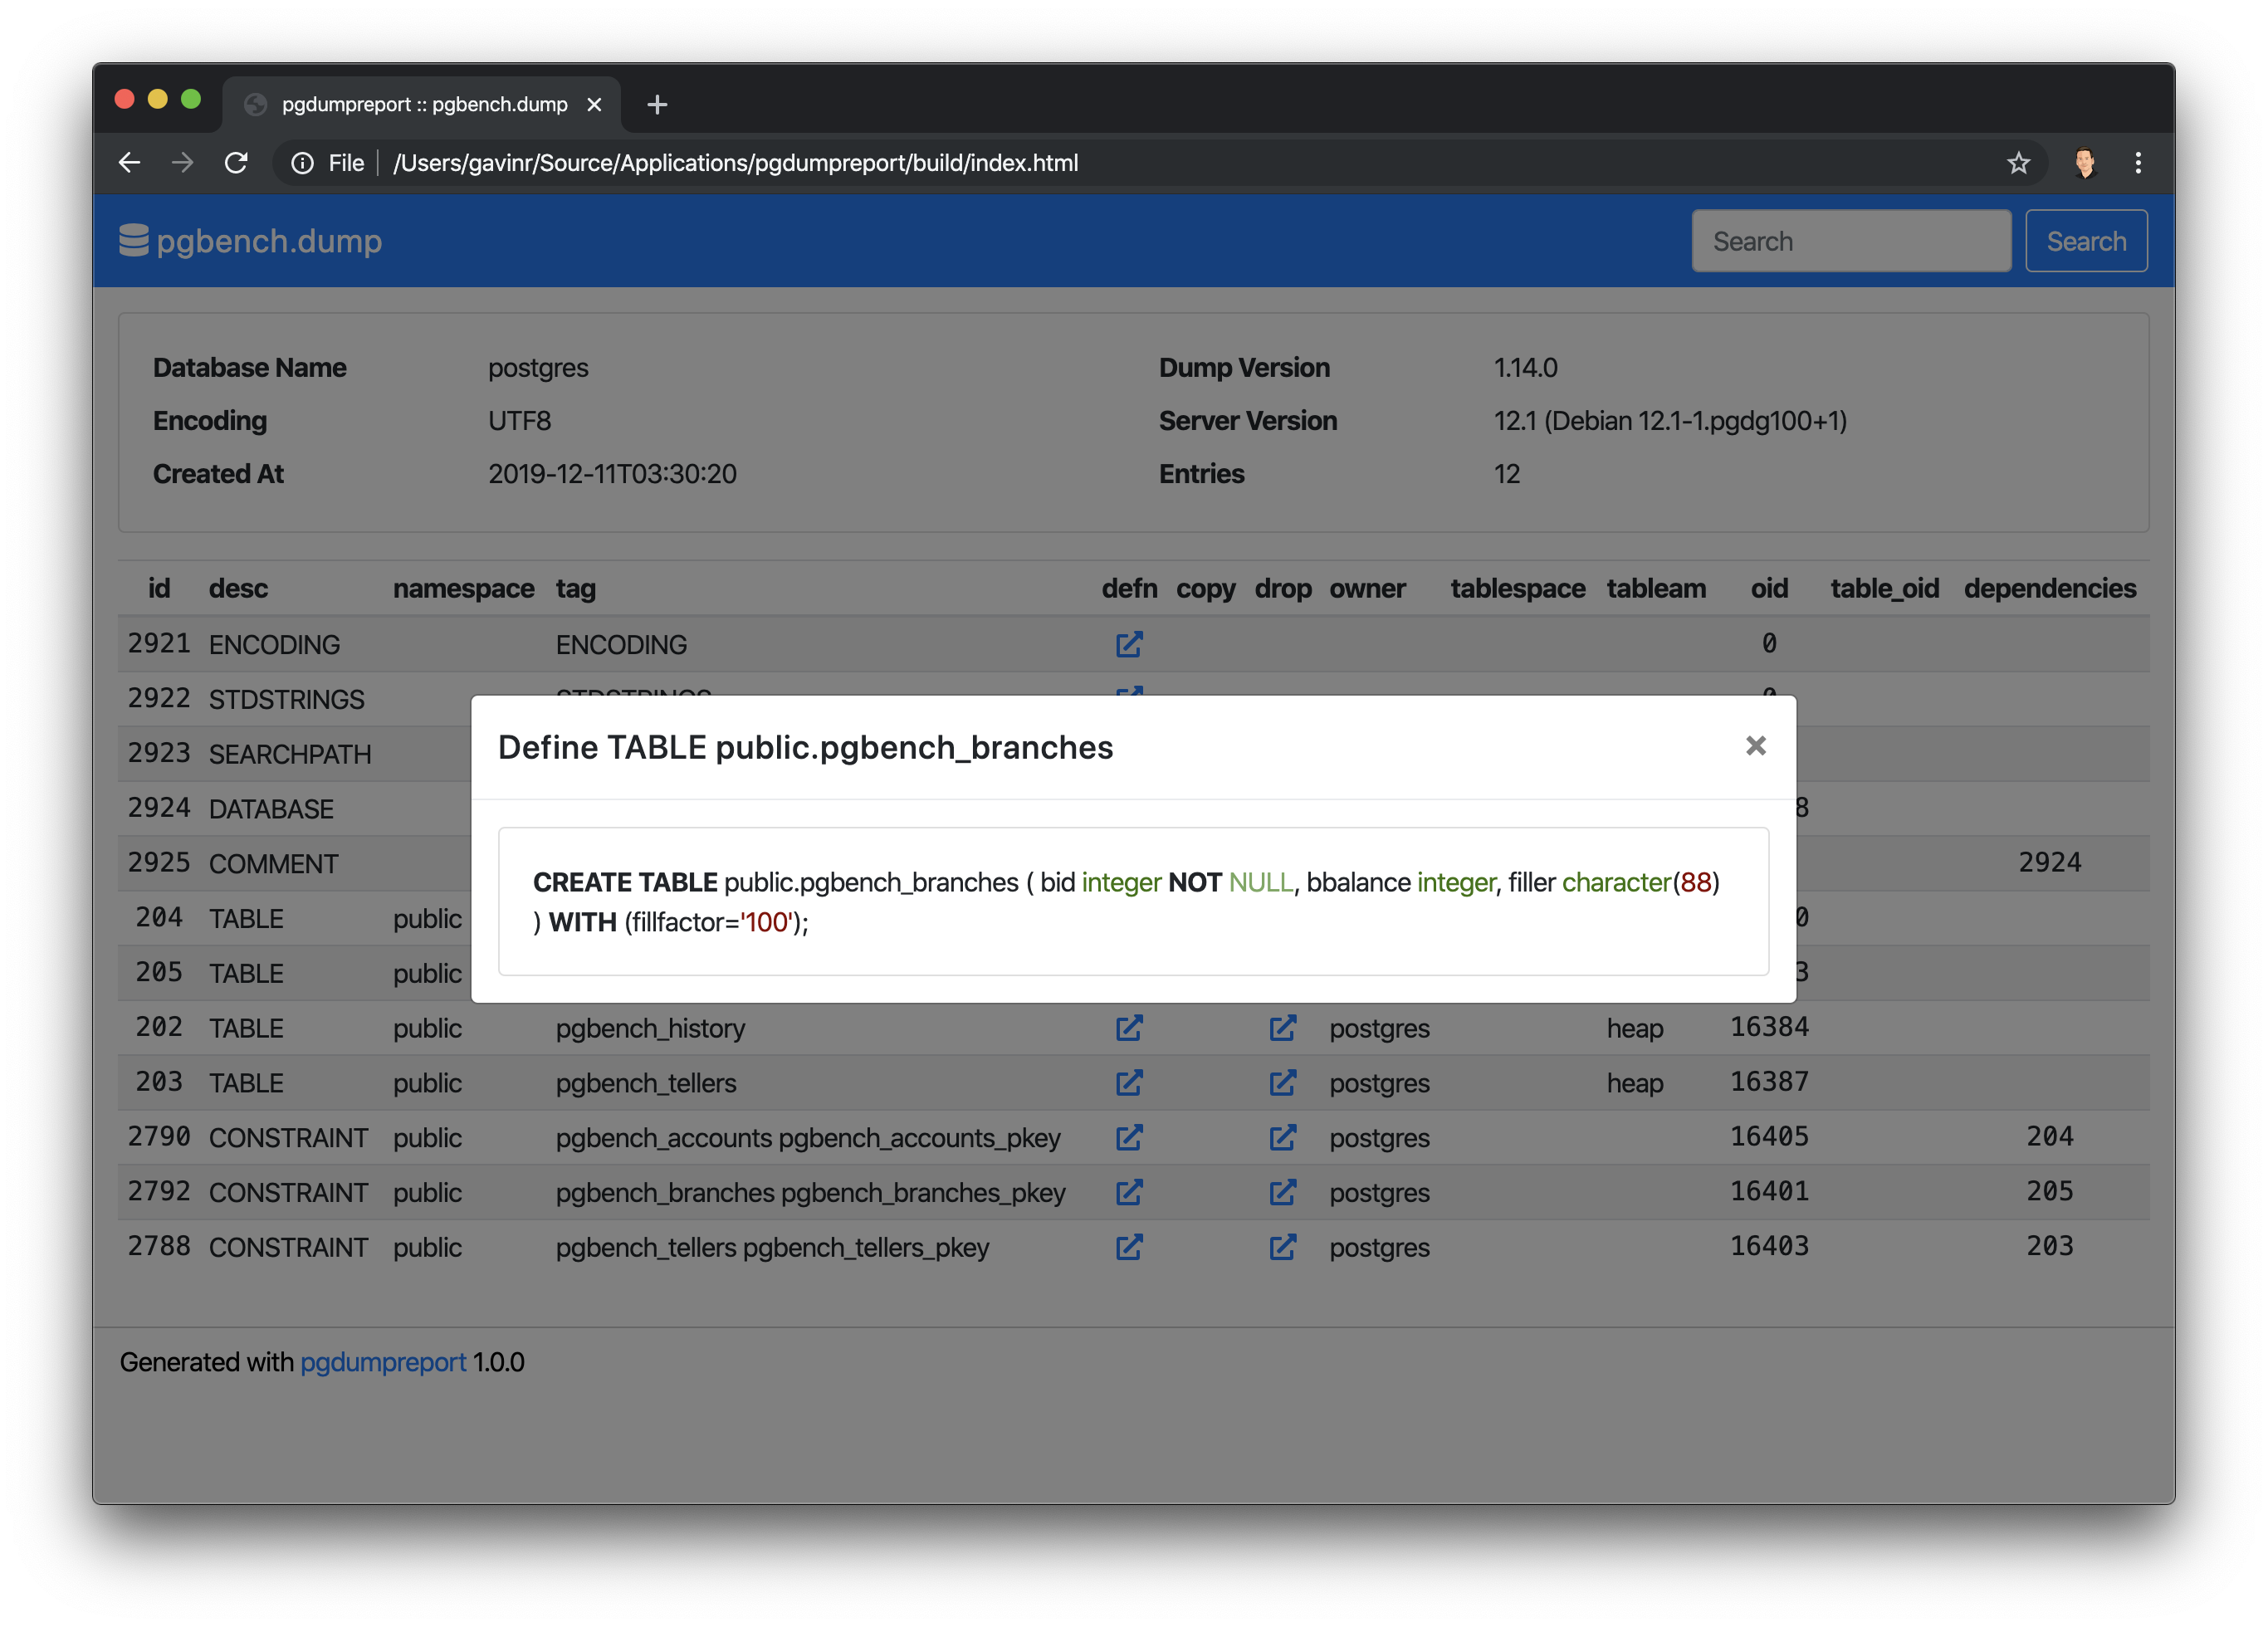The height and width of the screenshot is (1627, 2268).
Task: Open drop statement icon for pgbench_history
Action: [1282, 1028]
